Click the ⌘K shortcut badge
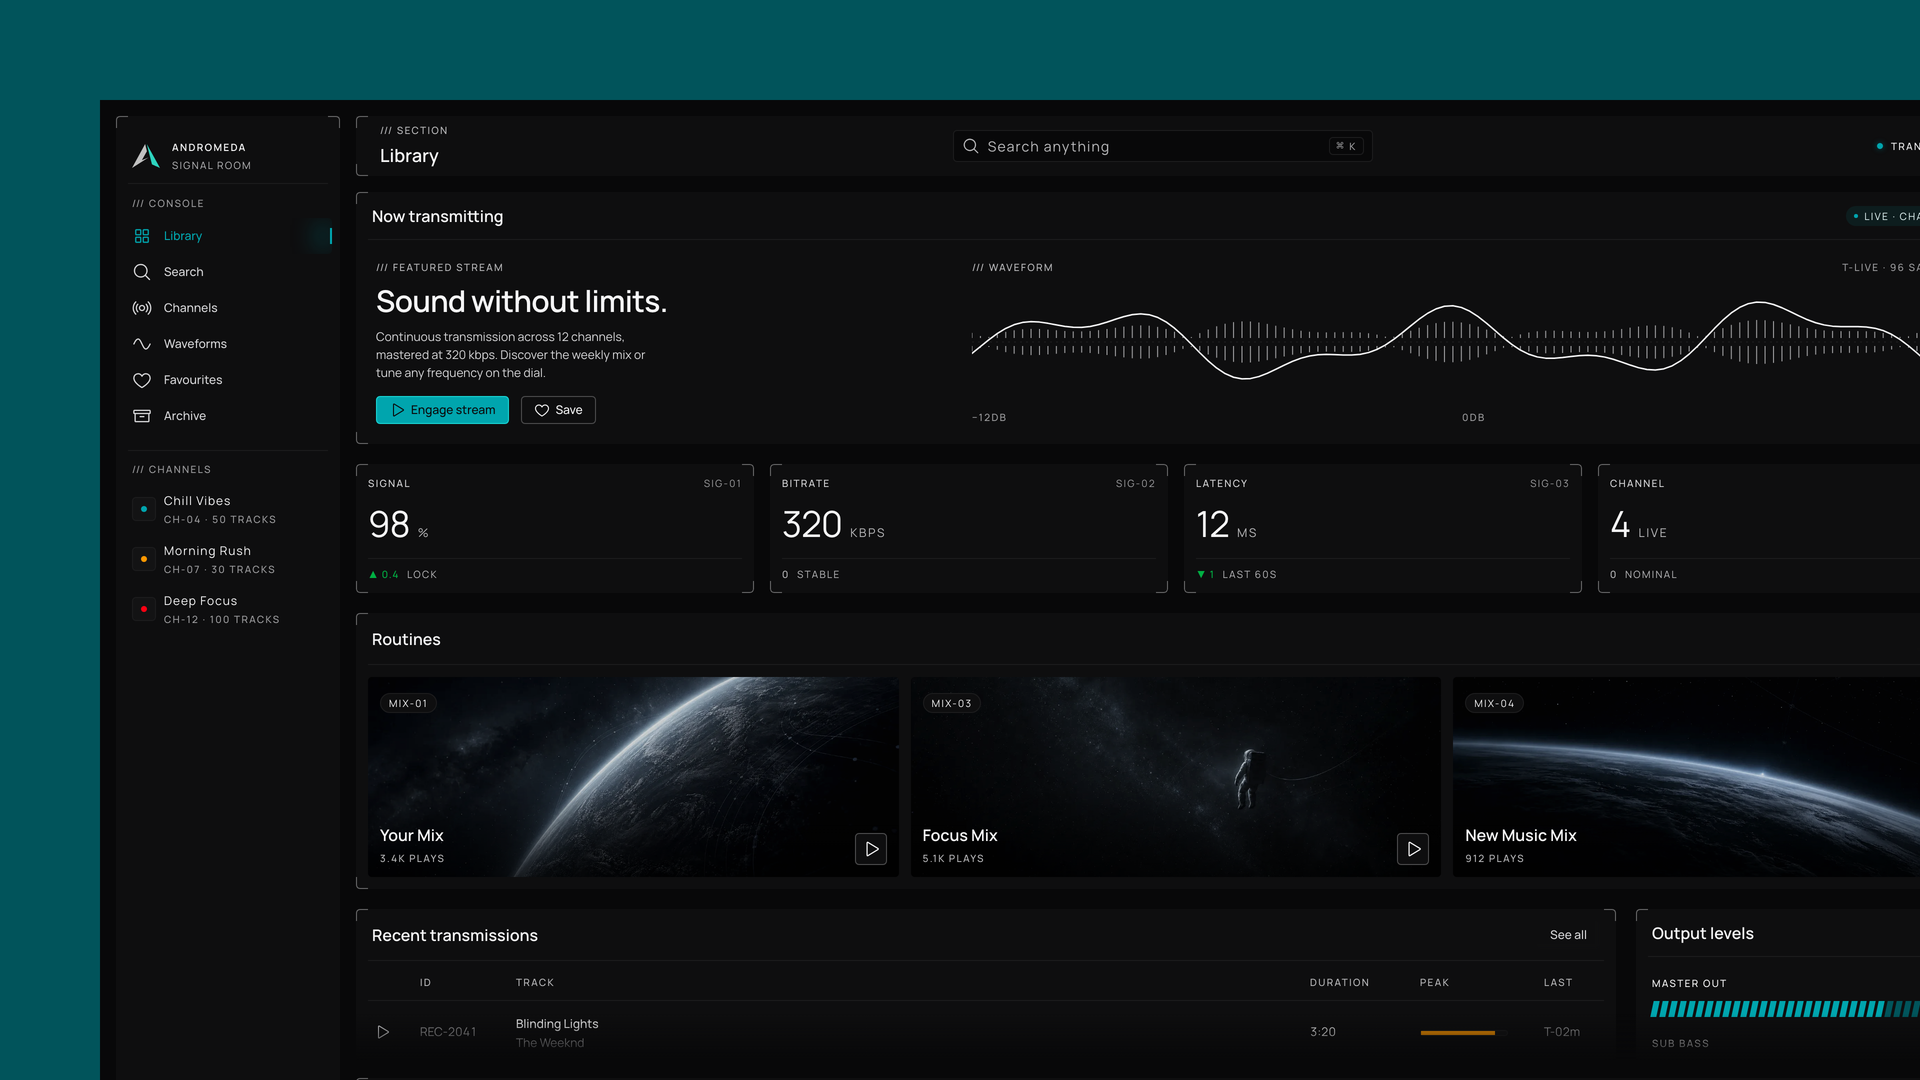The width and height of the screenshot is (1920, 1080). click(x=1346, y=146)
